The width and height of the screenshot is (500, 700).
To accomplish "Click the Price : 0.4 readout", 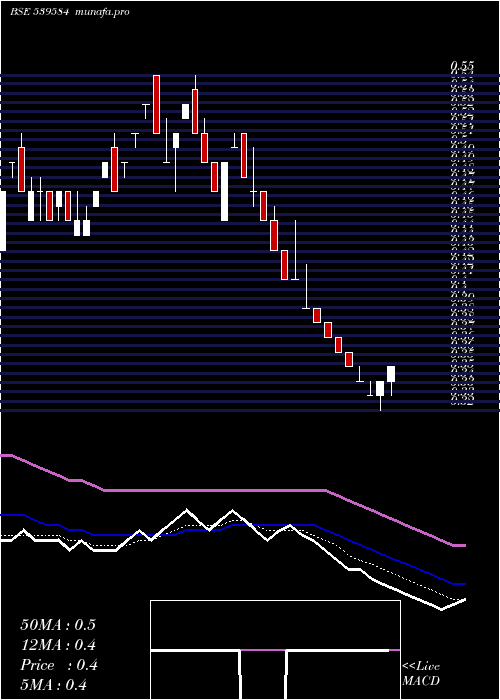I will click(x=58, y=665).
